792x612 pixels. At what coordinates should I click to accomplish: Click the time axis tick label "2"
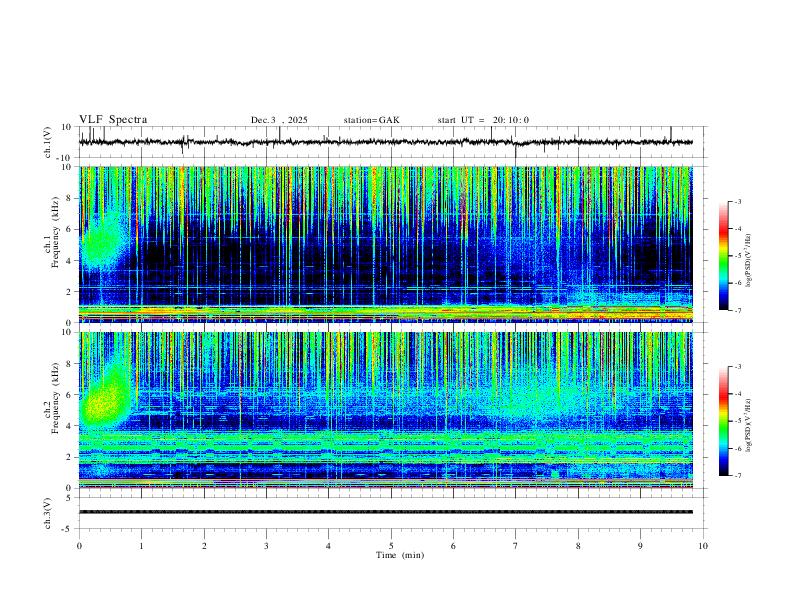pos(204,546)
